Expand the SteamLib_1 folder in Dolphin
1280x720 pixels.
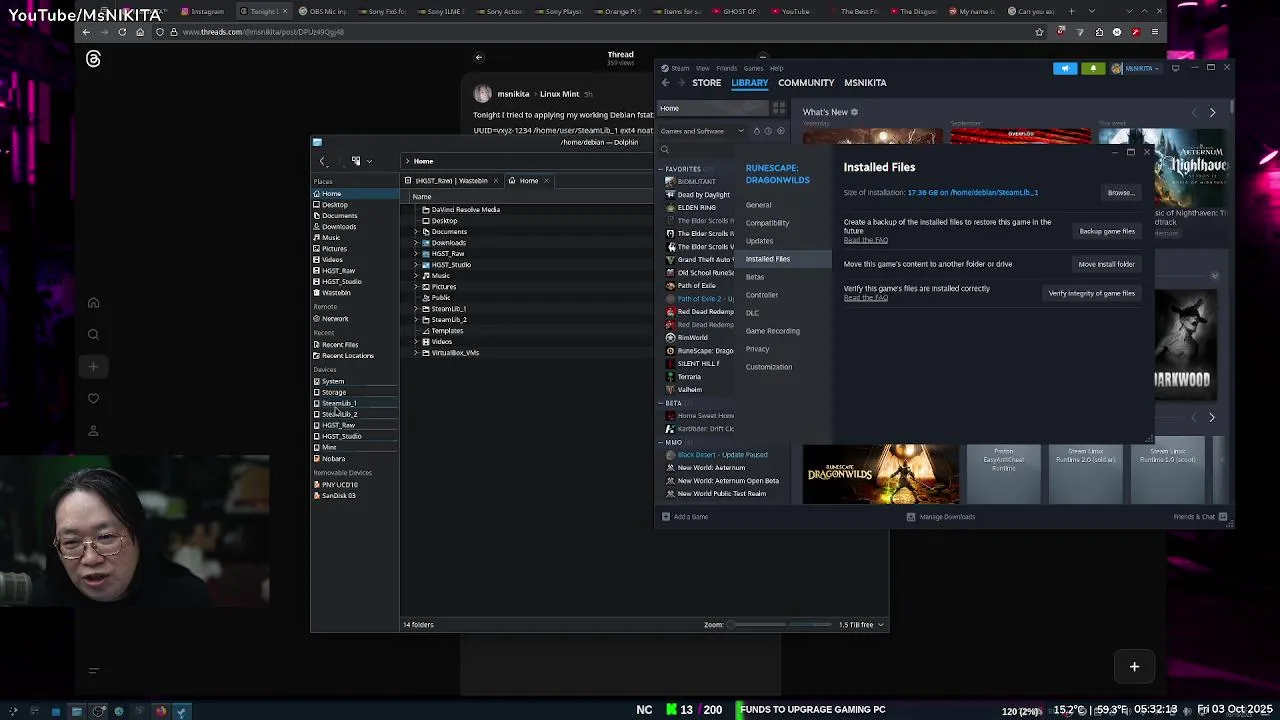click(x=416, y=309)
